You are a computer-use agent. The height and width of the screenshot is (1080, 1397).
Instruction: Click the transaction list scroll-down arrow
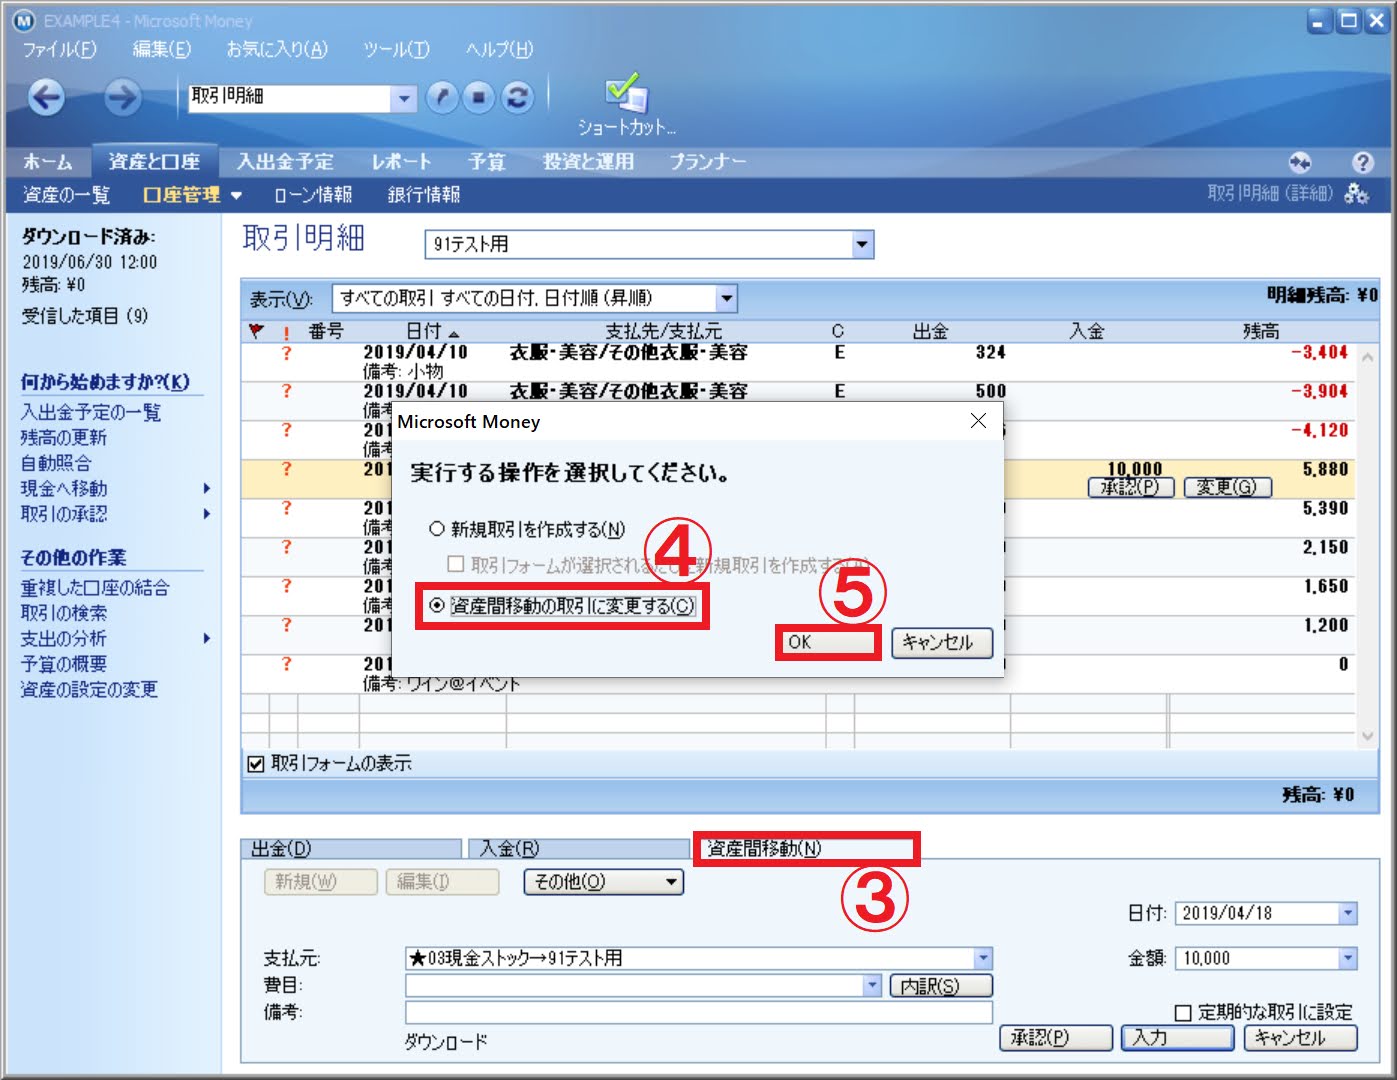click(1367, 736)
